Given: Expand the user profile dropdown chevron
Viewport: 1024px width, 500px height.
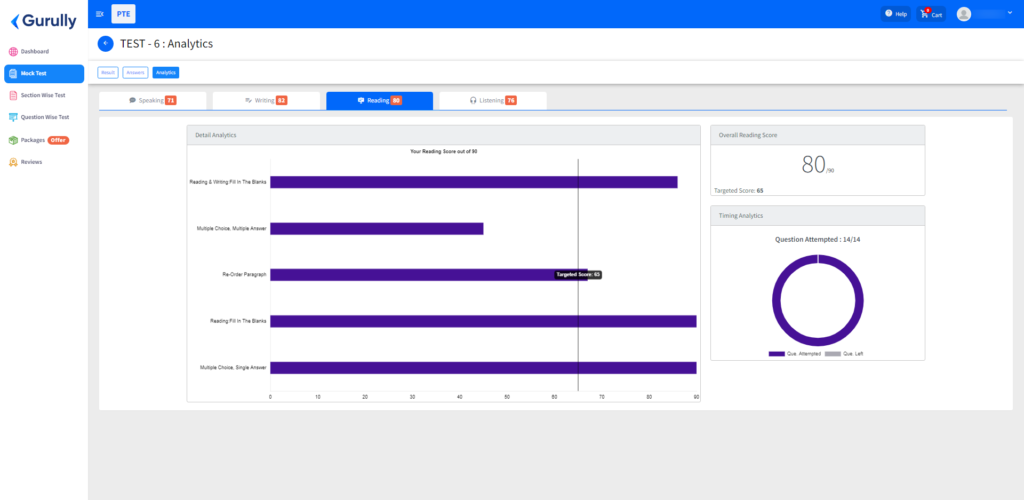Looking at the screenshot, I should point(1010,12).
